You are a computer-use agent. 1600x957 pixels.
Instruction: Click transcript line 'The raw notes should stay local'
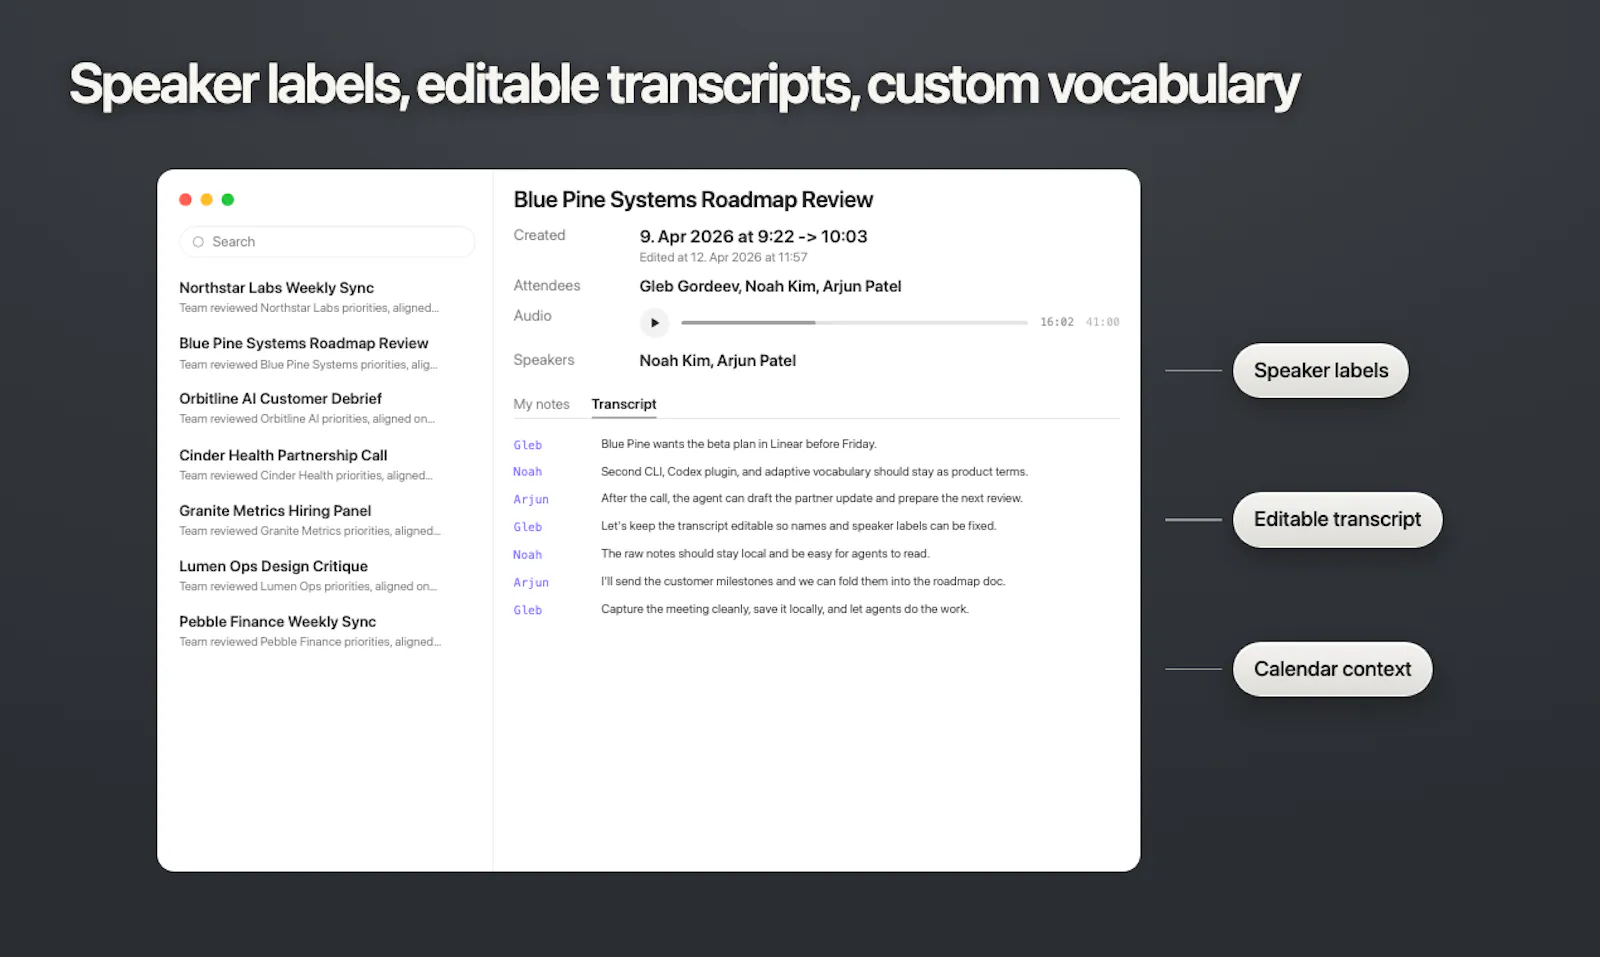(765, 553)
